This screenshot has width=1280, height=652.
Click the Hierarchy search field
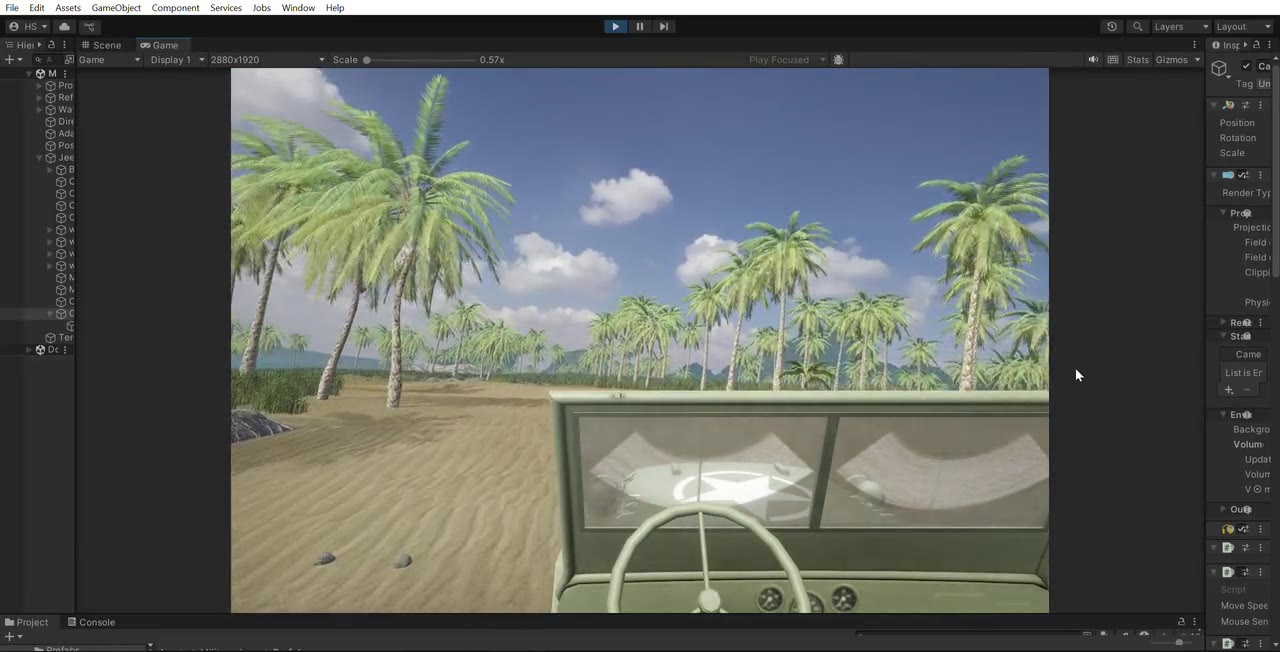[x=53, y=60]
